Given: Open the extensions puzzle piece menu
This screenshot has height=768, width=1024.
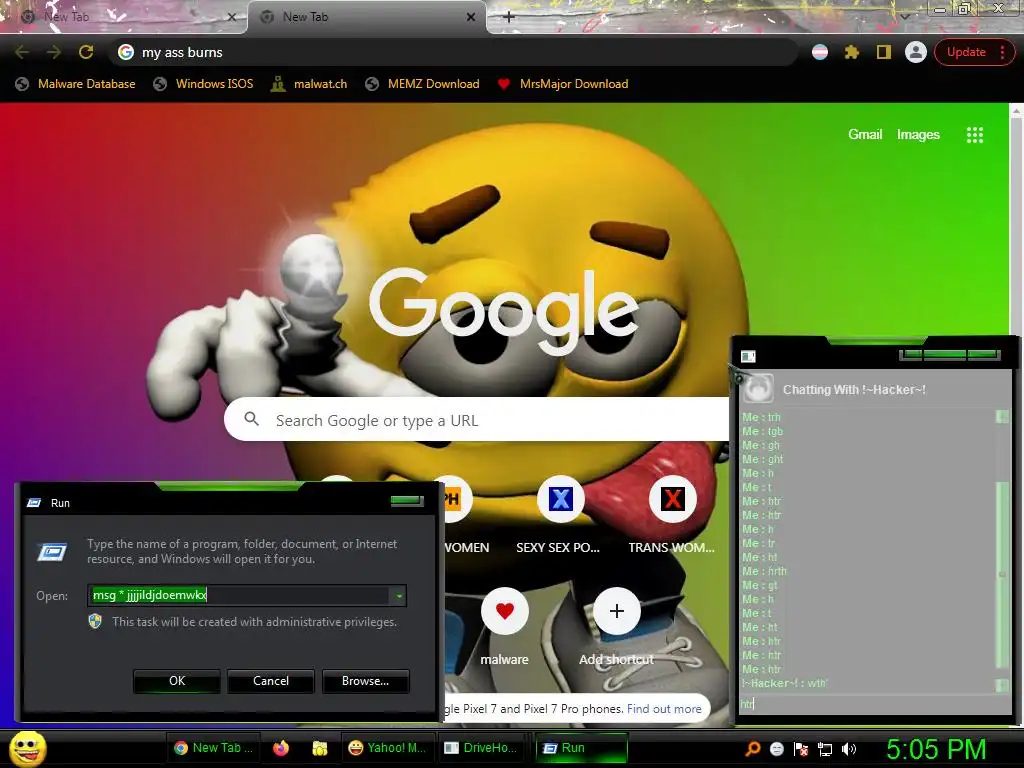Looking at the screenshot, I should click(852, 52).
